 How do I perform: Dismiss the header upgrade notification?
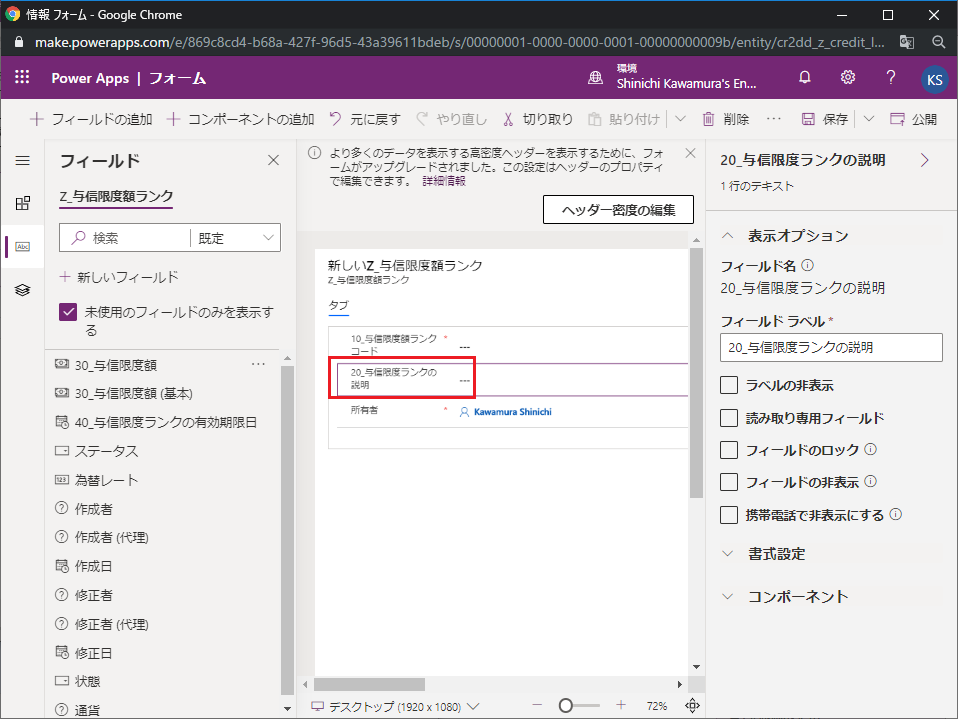pos(690,153)
